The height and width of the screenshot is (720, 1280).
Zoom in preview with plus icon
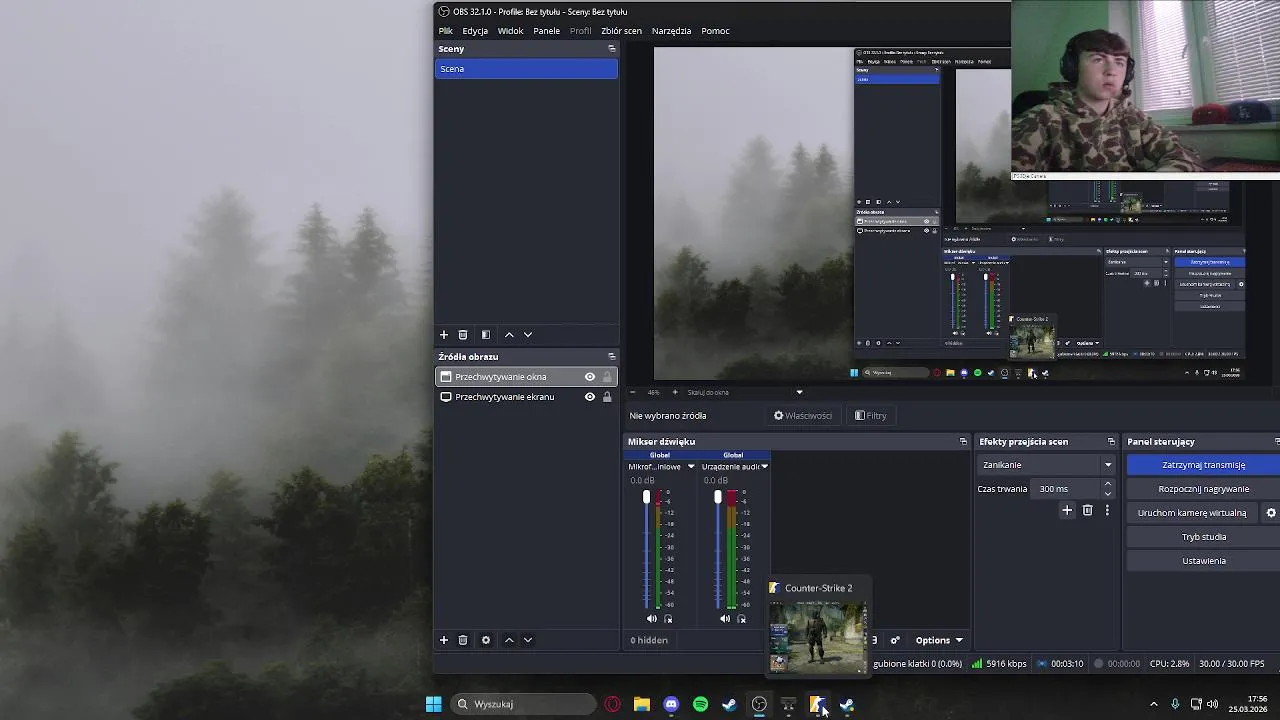(675, 392)
